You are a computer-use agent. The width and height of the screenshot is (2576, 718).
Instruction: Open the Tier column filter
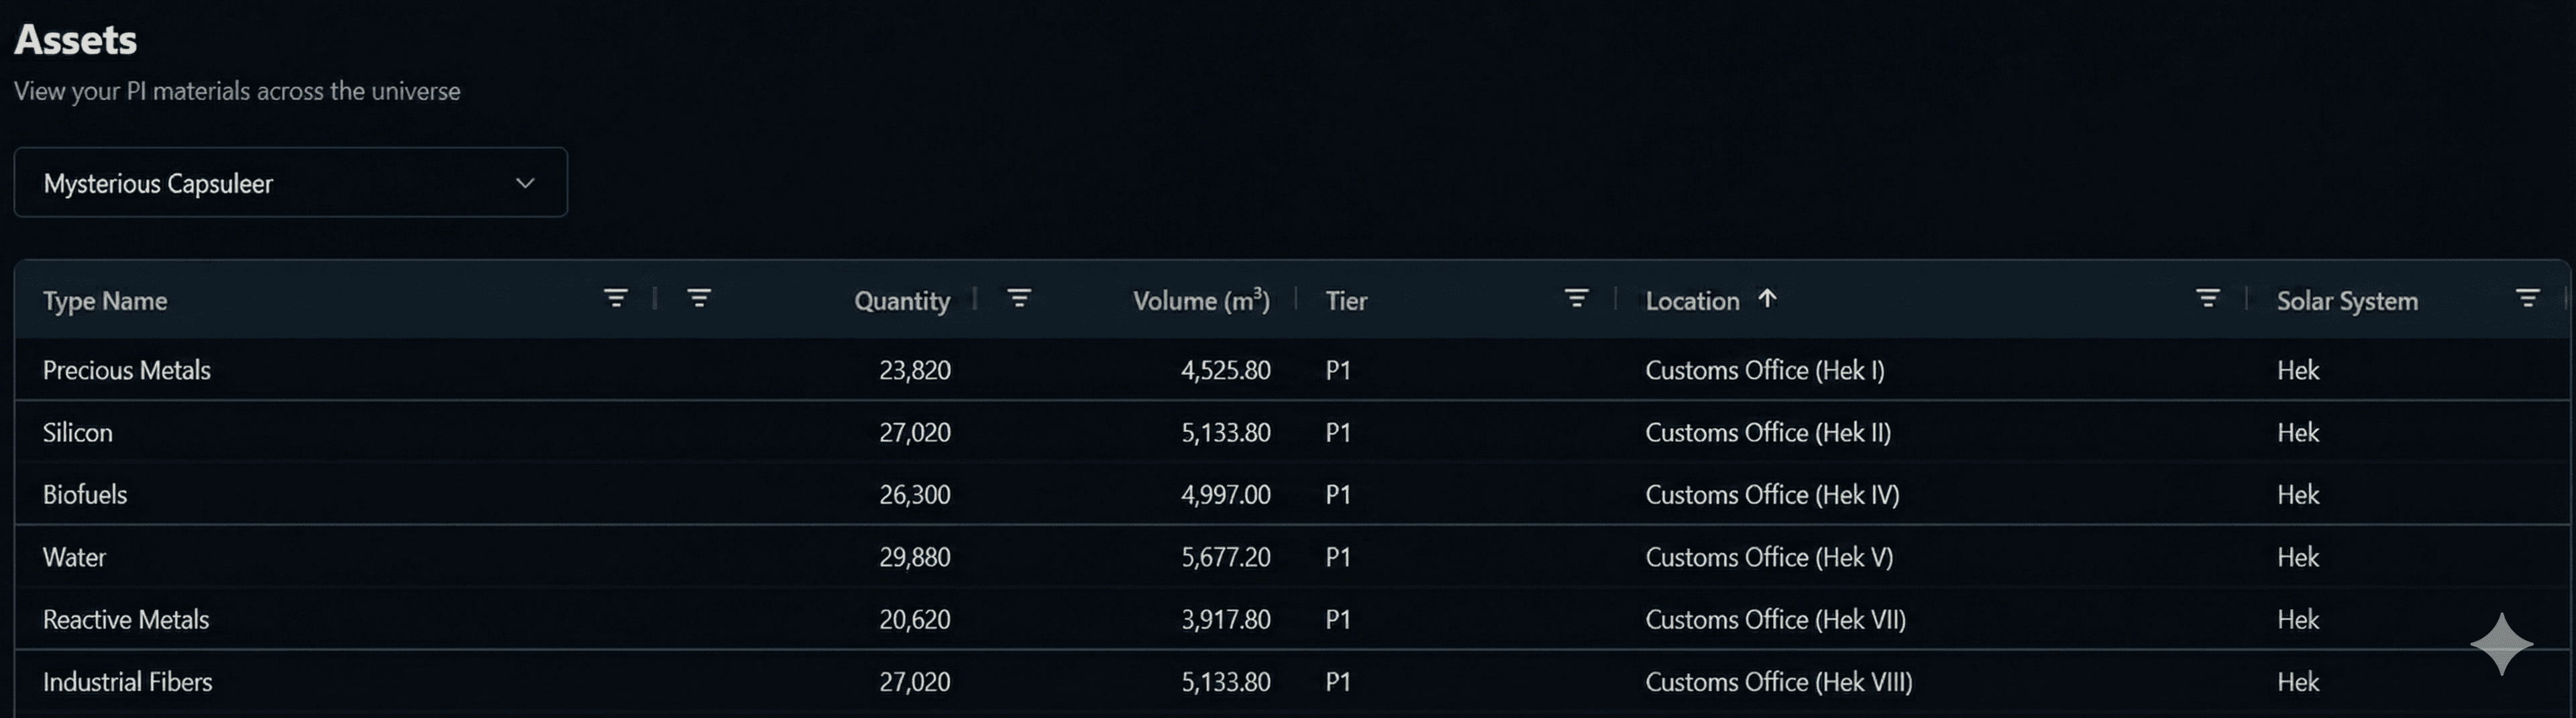[x=1575, y=297]
